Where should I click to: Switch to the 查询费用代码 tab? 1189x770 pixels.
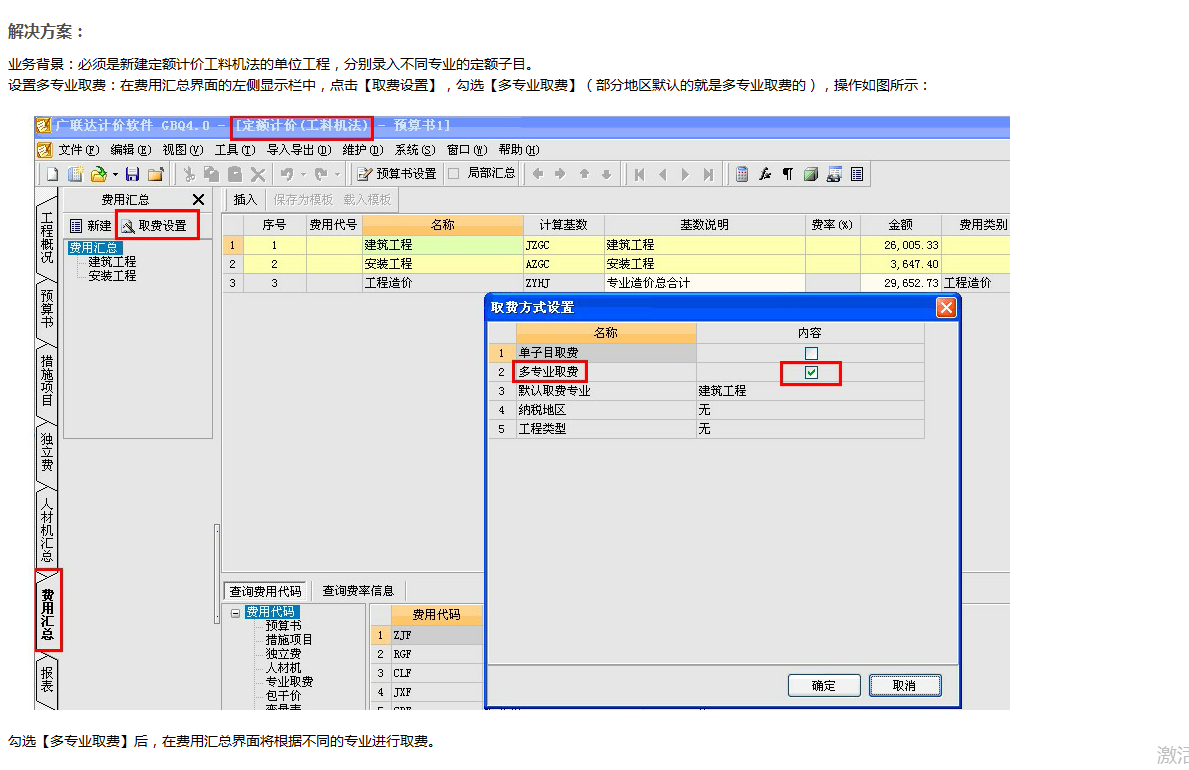click(265, 591)
